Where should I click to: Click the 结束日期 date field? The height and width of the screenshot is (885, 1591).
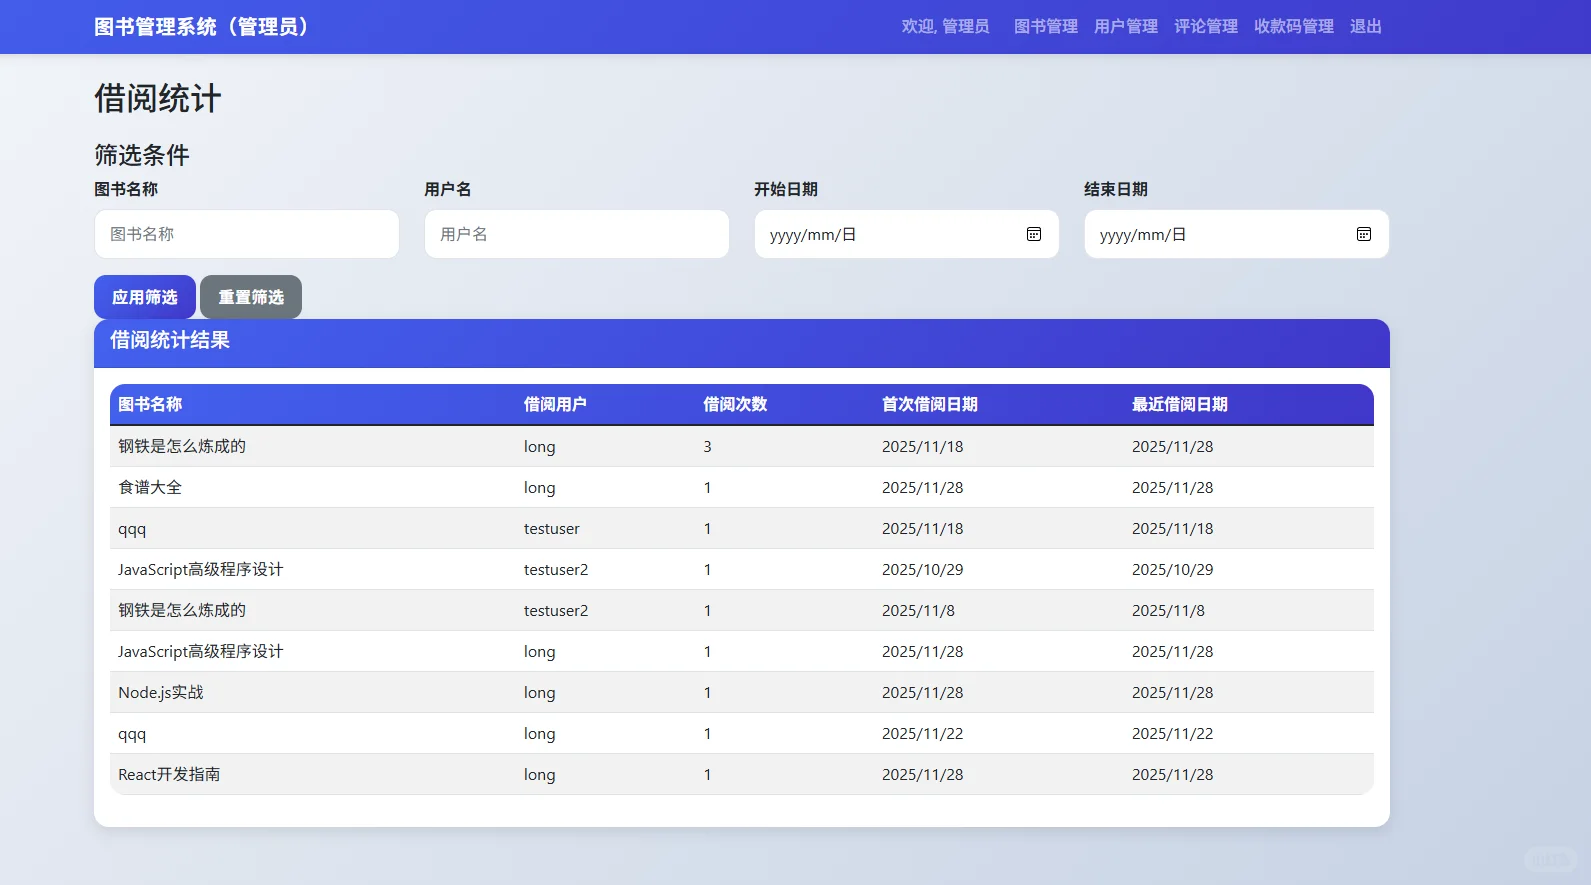(1237, 234)
